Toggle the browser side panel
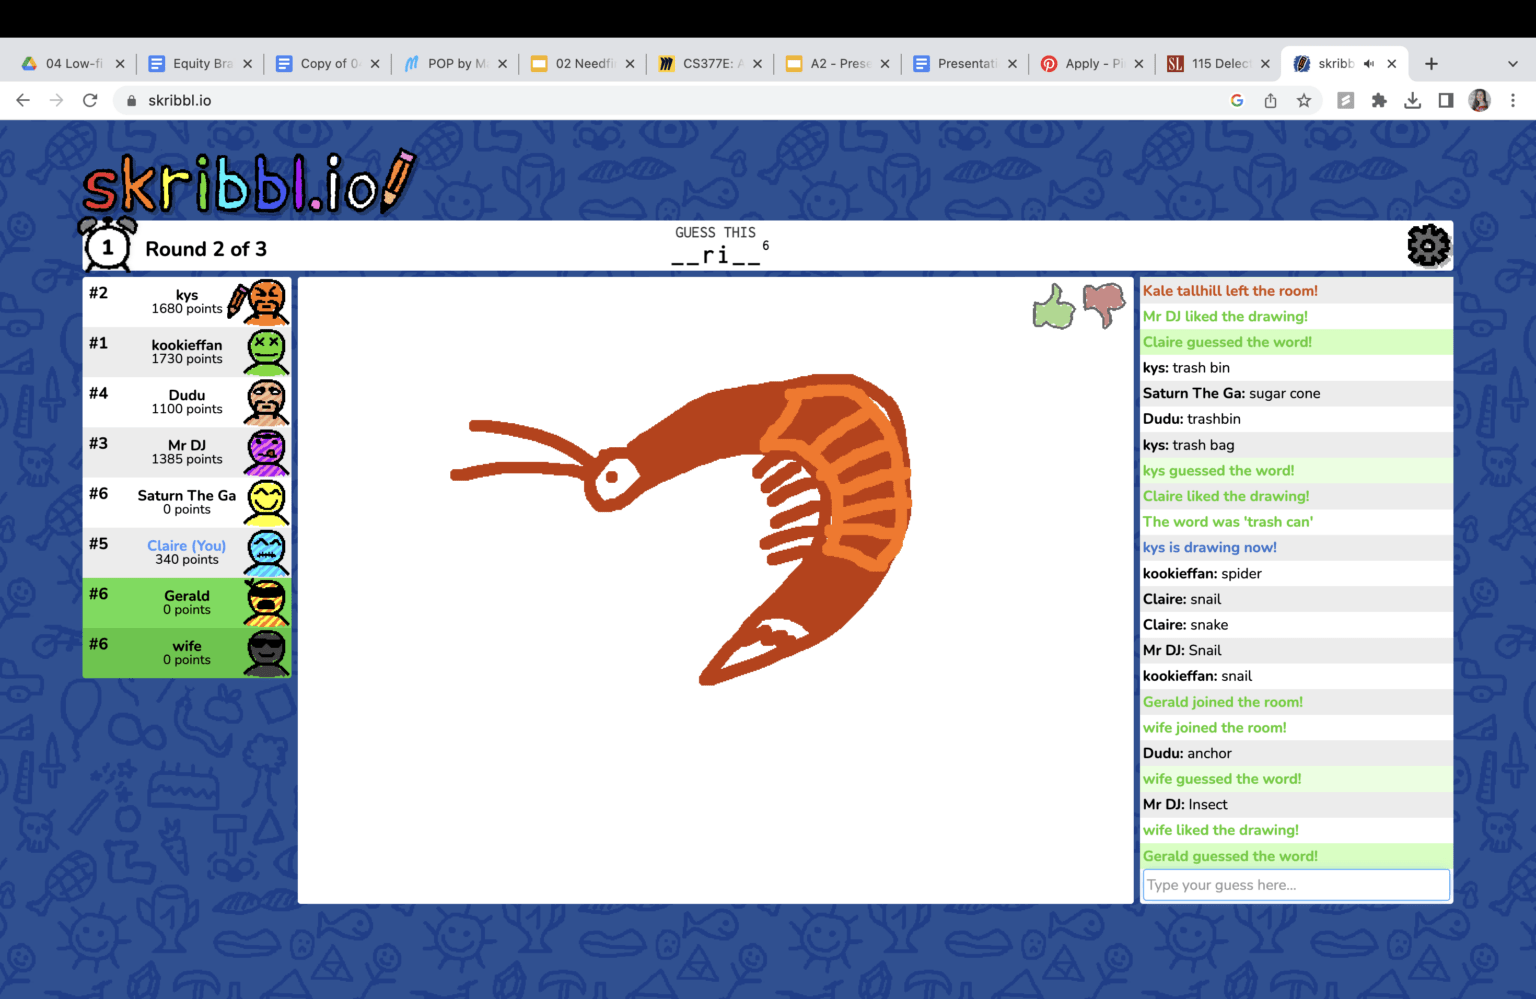 [1446, 100]
